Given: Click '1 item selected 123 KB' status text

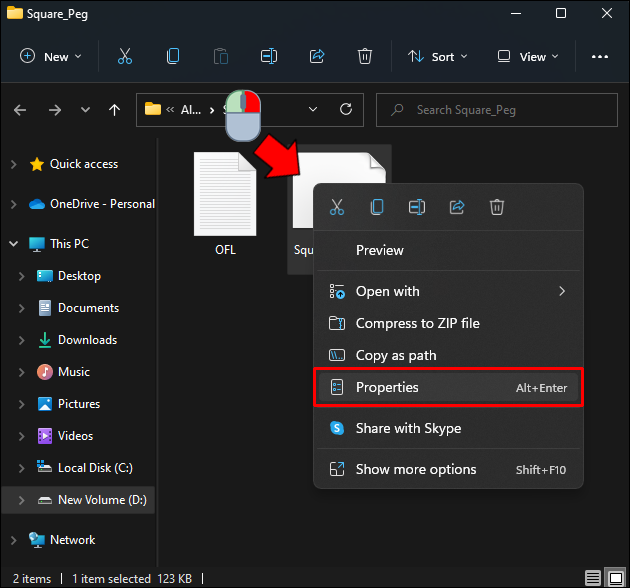Looking at the screenshot, I should [132, 579].
